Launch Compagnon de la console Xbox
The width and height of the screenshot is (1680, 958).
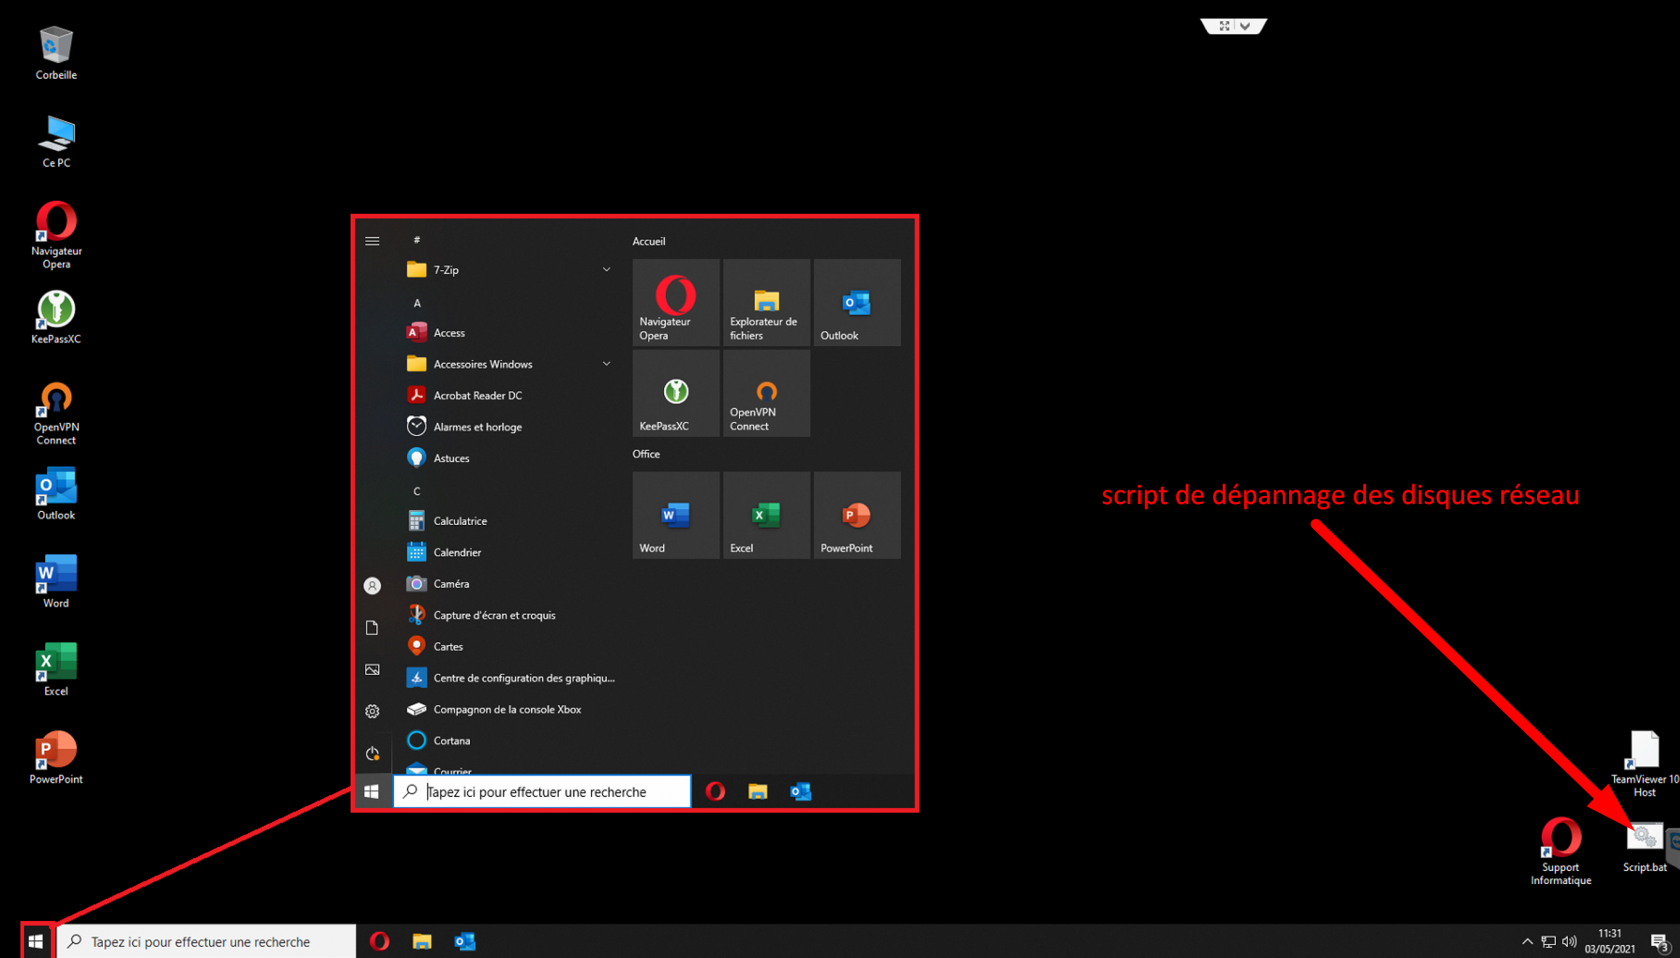[508, 709]
